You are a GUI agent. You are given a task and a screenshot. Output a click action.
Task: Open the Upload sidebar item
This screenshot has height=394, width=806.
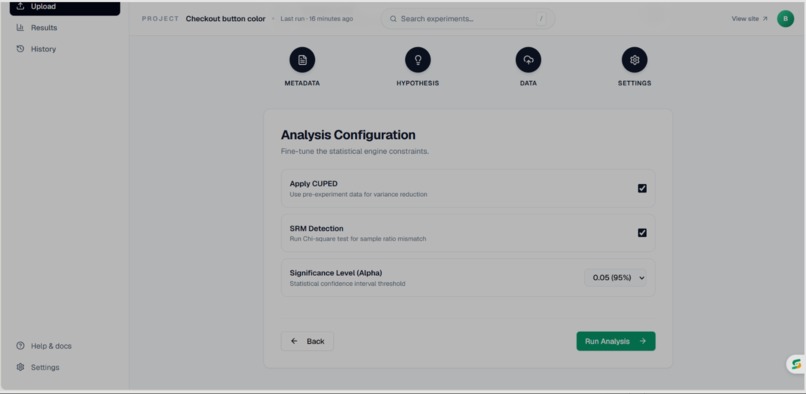[65, 8]
